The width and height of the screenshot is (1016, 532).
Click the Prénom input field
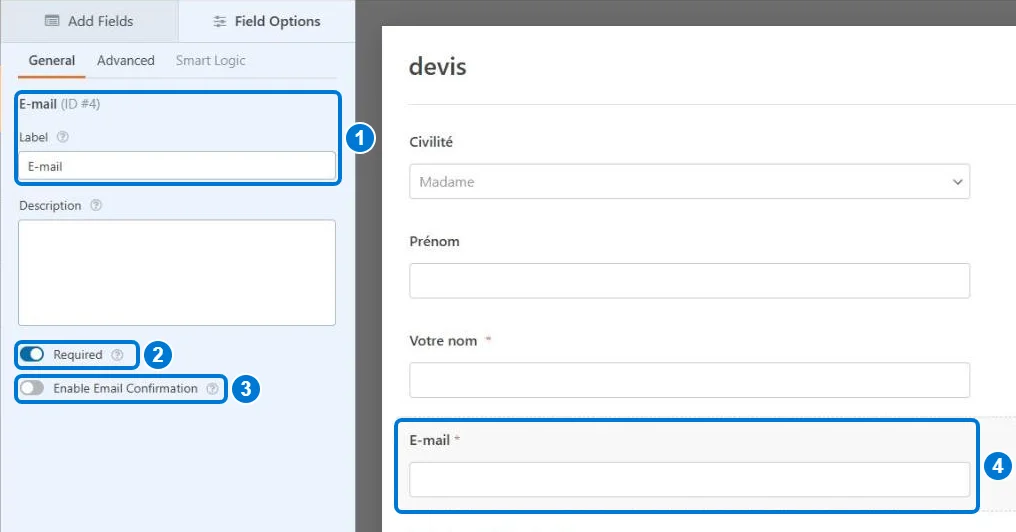click(x=689, y=281)
